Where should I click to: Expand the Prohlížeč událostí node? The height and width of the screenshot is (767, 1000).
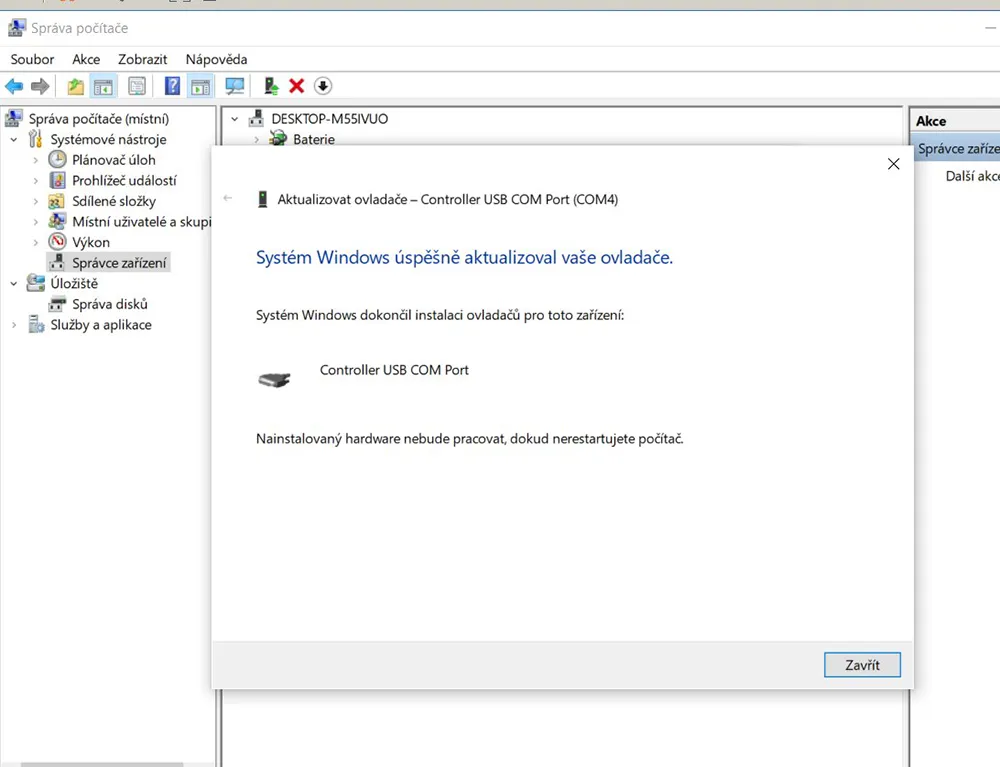pyautogui.click(x=36, y=181)
